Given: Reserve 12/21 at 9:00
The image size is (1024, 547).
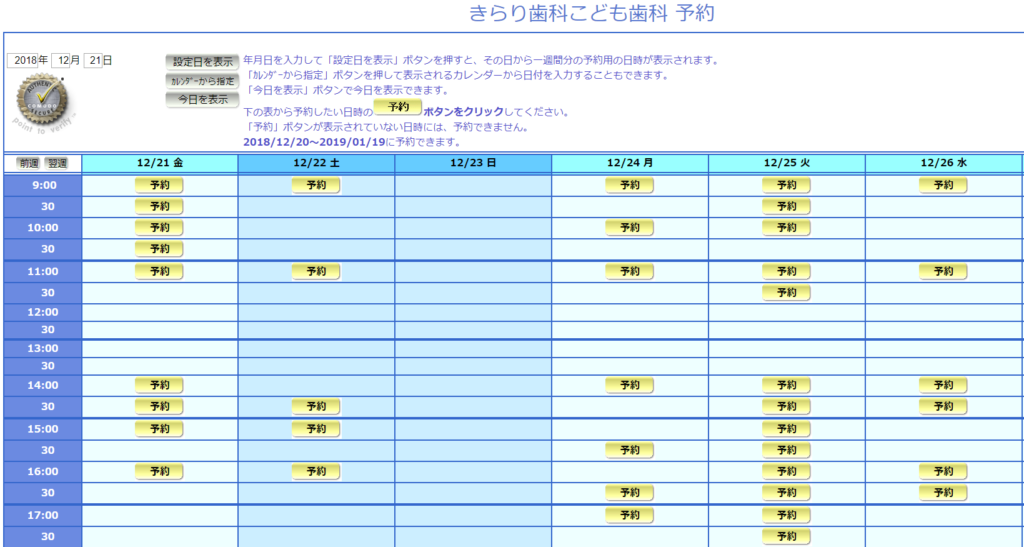Looking at the screenshot, I should 159,185.
